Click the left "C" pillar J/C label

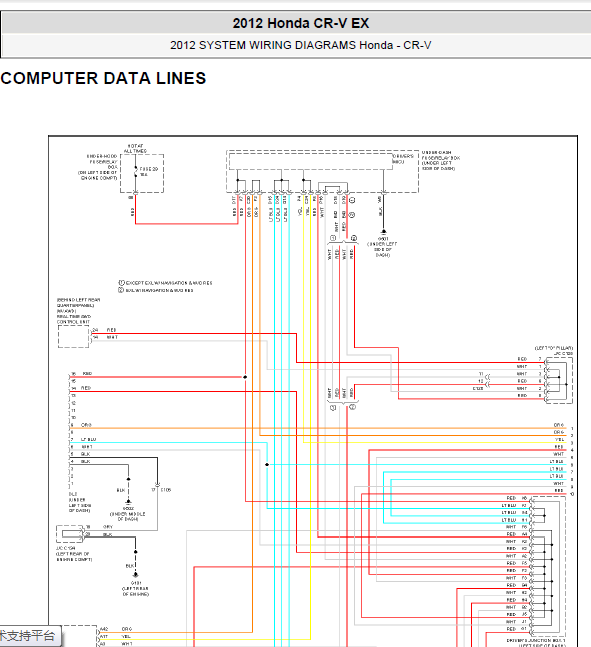(x=554, y=351)
